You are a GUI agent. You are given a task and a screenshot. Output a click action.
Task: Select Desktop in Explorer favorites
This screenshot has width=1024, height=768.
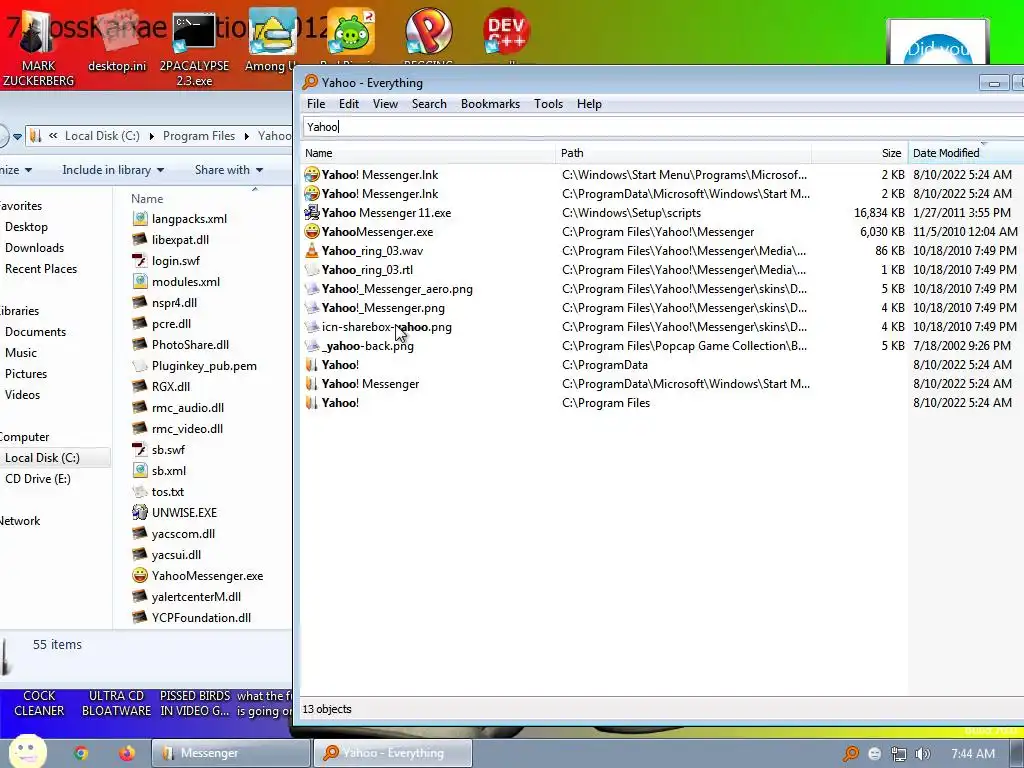[26, 227]
